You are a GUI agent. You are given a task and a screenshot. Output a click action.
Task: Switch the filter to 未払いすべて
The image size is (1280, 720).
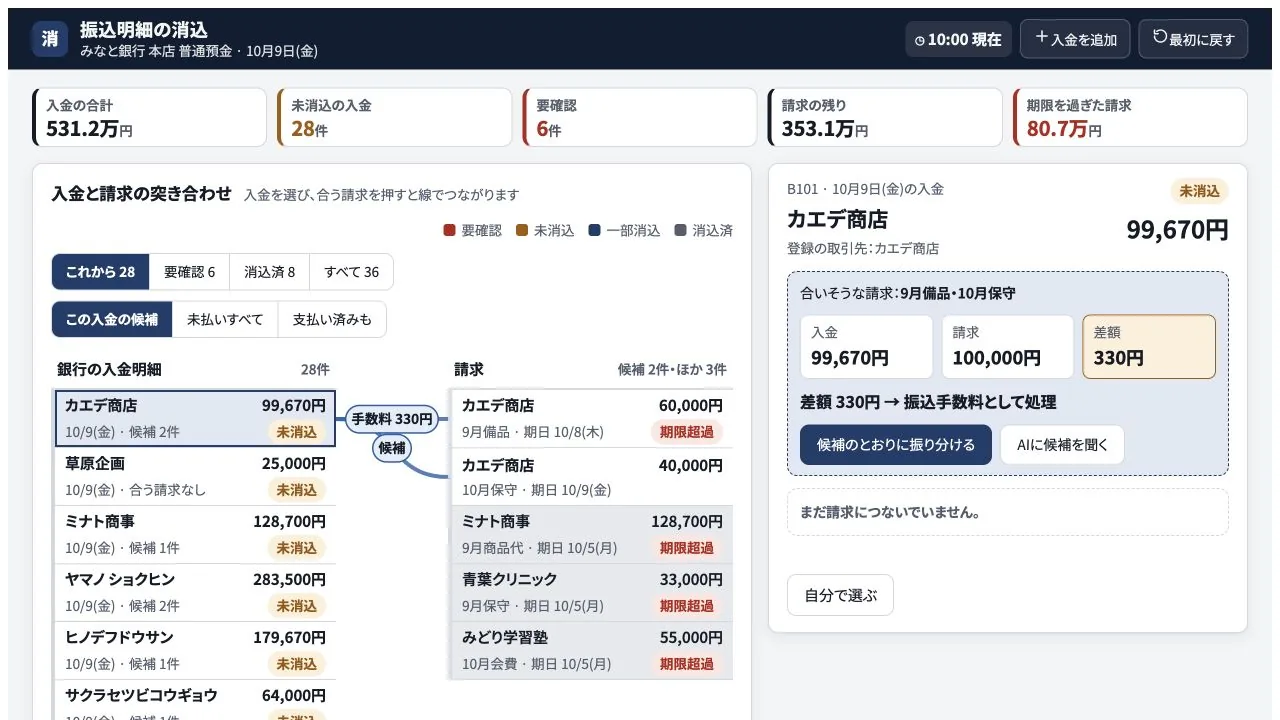225,320
